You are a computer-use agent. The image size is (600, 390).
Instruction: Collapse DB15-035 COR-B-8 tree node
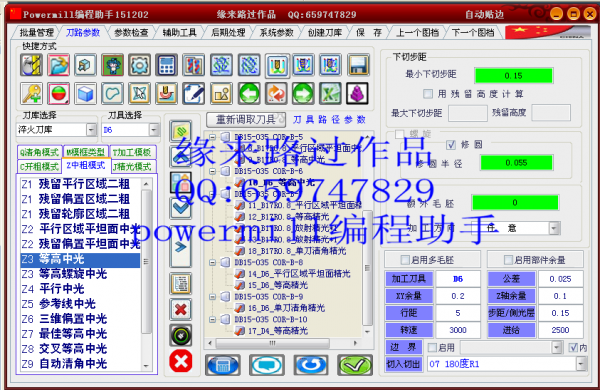tap(212, 263)
